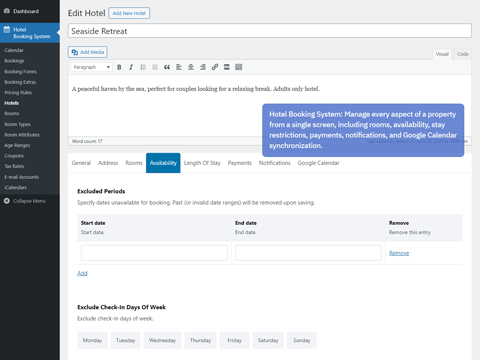Open Tax Rates in the sidebar
This screenshot has width=480, height=360.
point(14,166)
